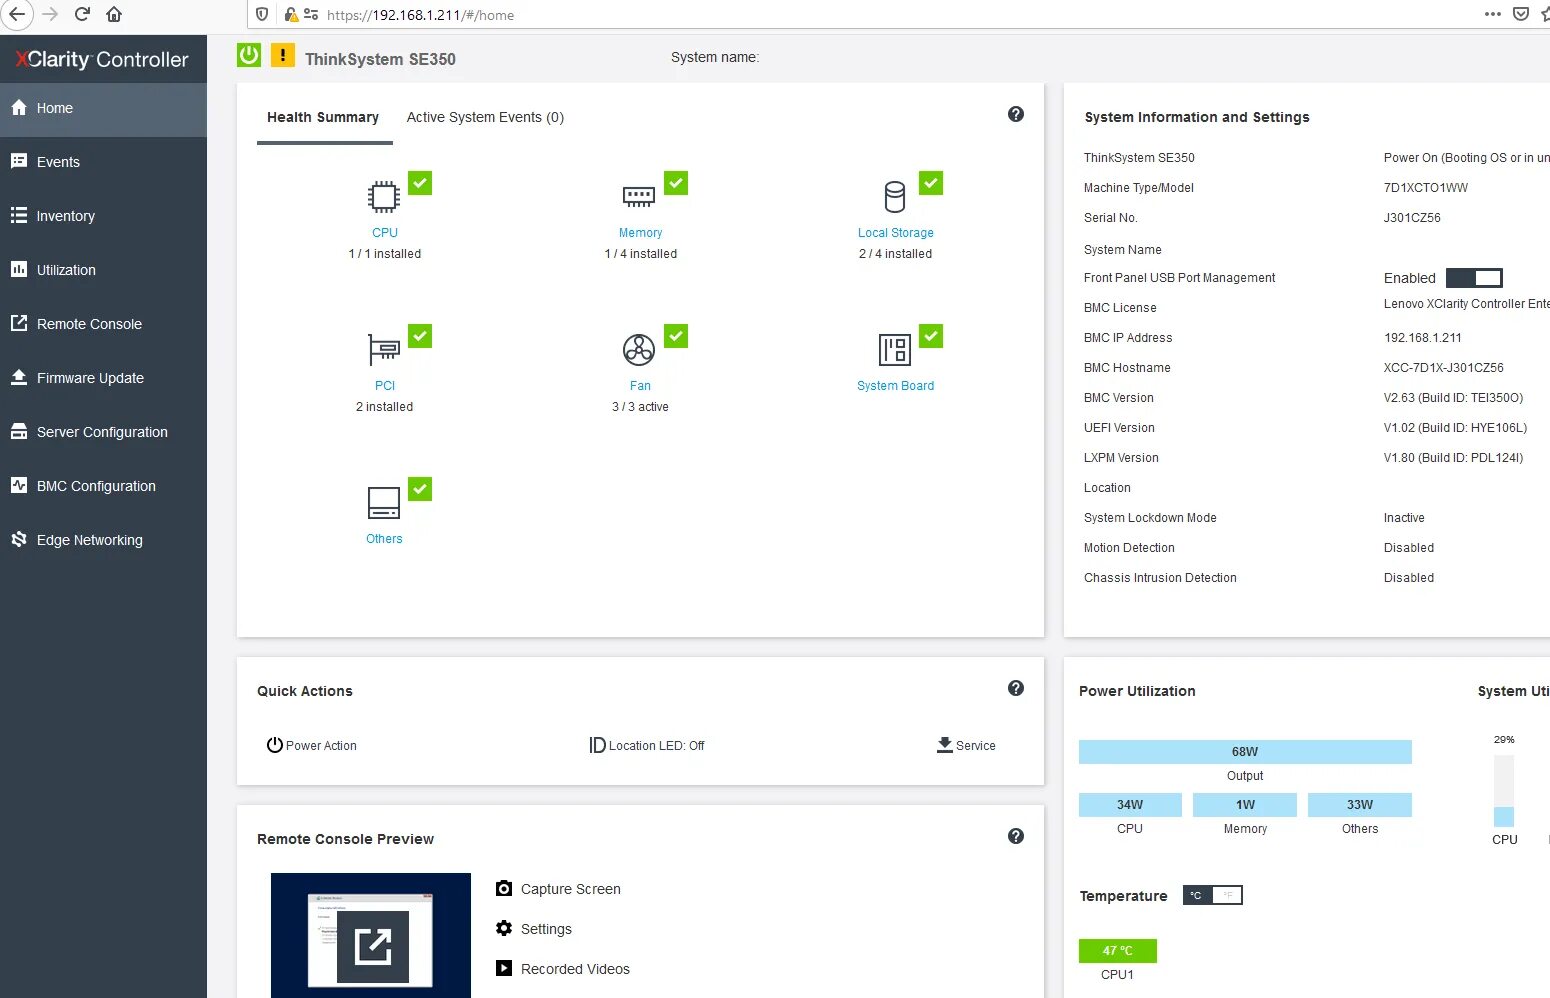This screenshot has width=1550, height=998.
Task: Open the Local Storage health icon
Action: (895, 197)
